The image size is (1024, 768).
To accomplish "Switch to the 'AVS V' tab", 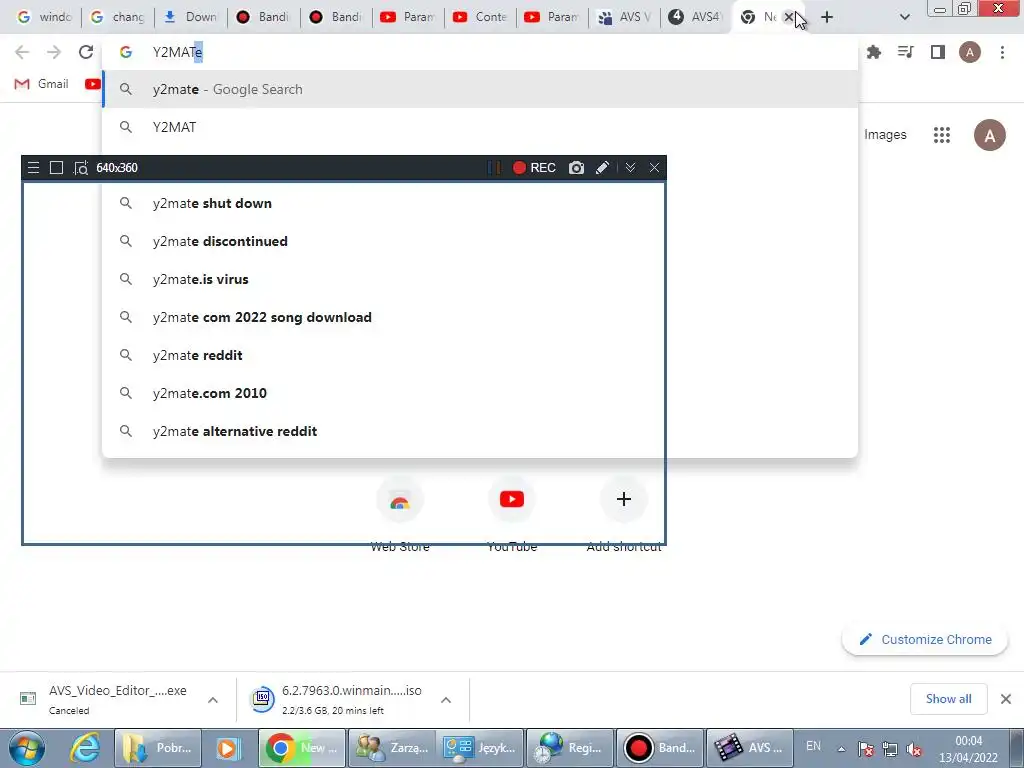I will coord(625,17).
